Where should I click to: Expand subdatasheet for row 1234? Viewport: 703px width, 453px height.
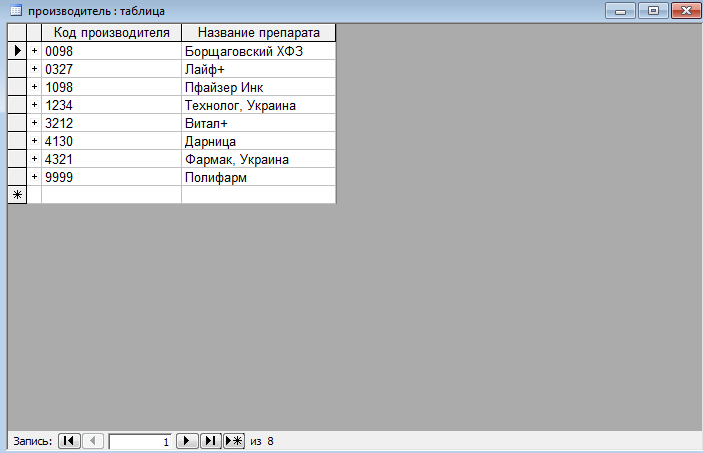click(x=34, y=105)
